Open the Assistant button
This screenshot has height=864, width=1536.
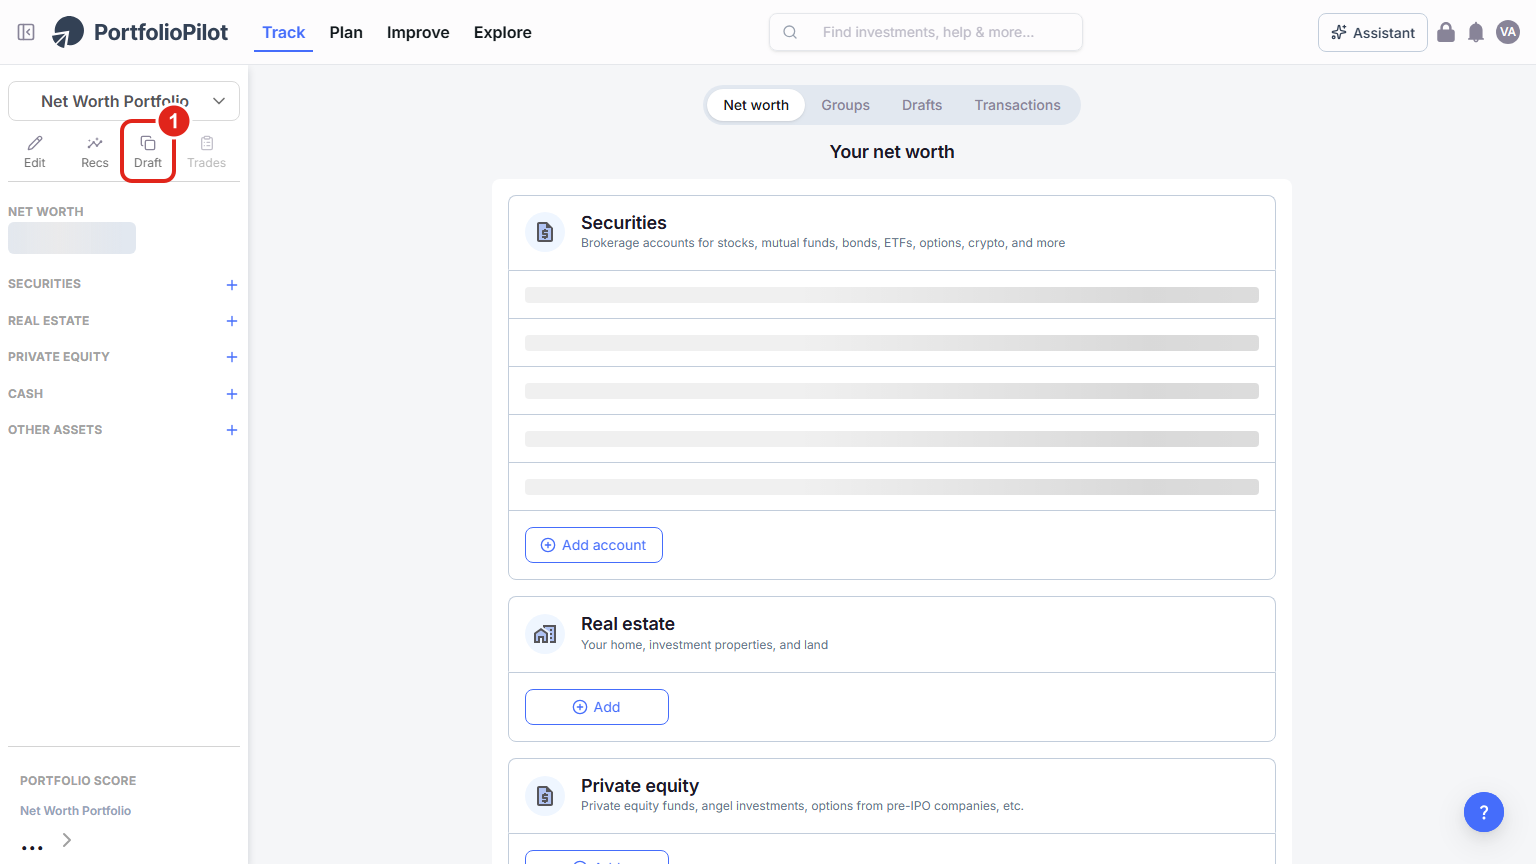click(1373, 32)
